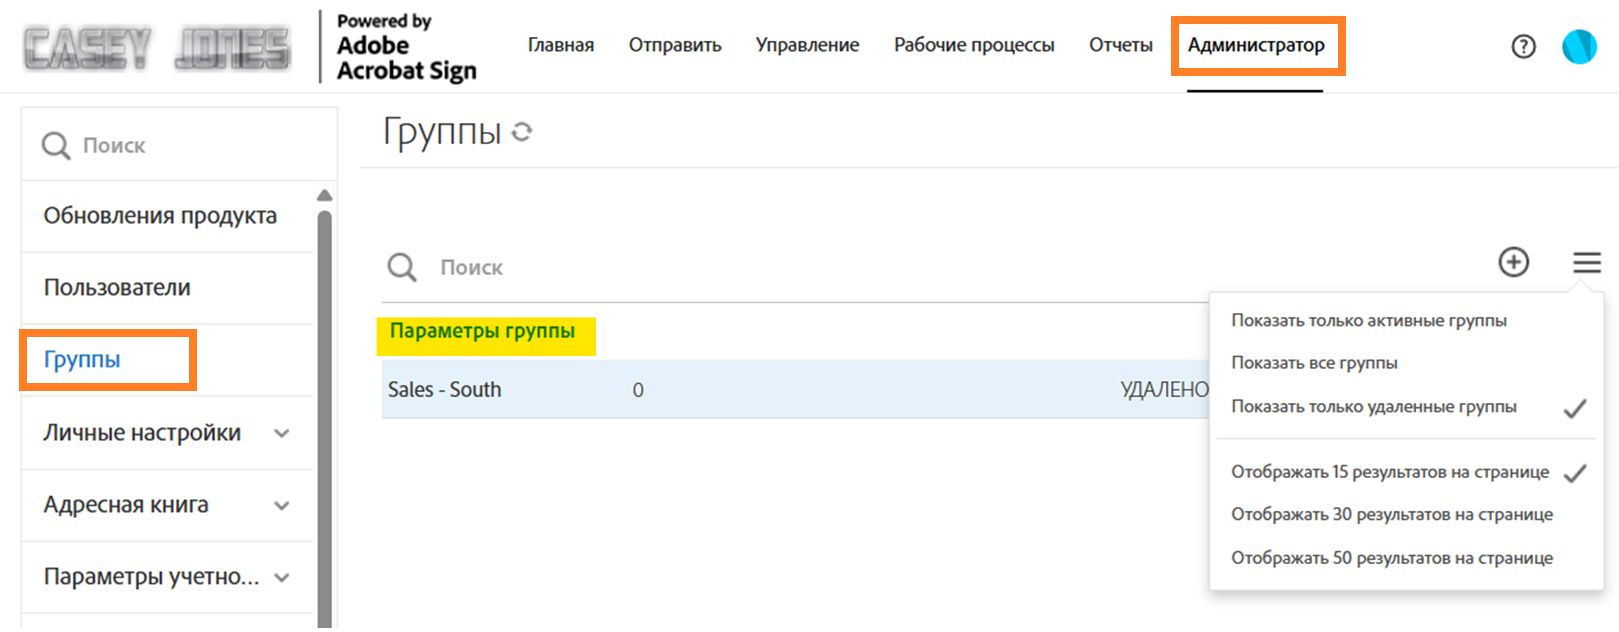Image resolution: width=1619 pixels, height=632 pixels.
Task: Expand the Личные настройки section
Action: tap(282, 433)
